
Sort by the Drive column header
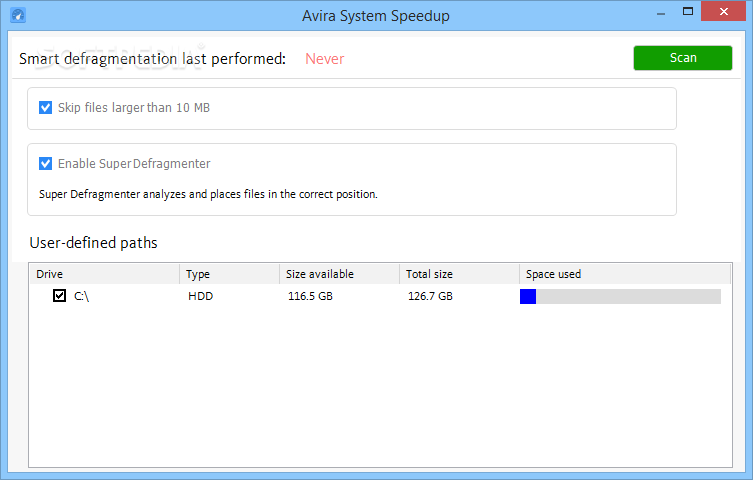pos(105,274)
